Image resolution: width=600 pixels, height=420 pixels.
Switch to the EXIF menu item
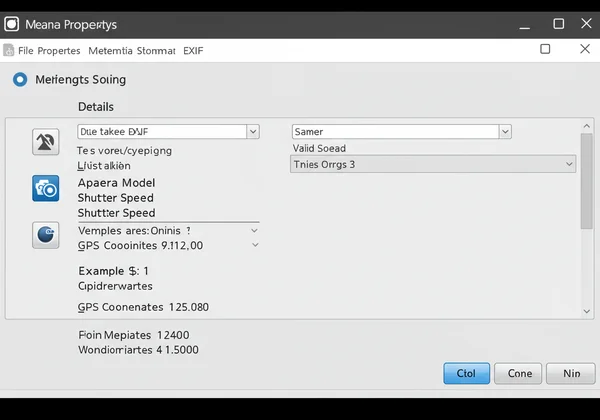click(x=193, y=50)
